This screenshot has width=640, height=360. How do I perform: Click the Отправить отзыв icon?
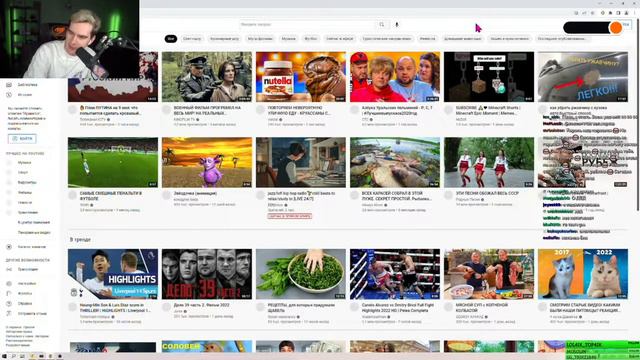(x=9, y=313)
